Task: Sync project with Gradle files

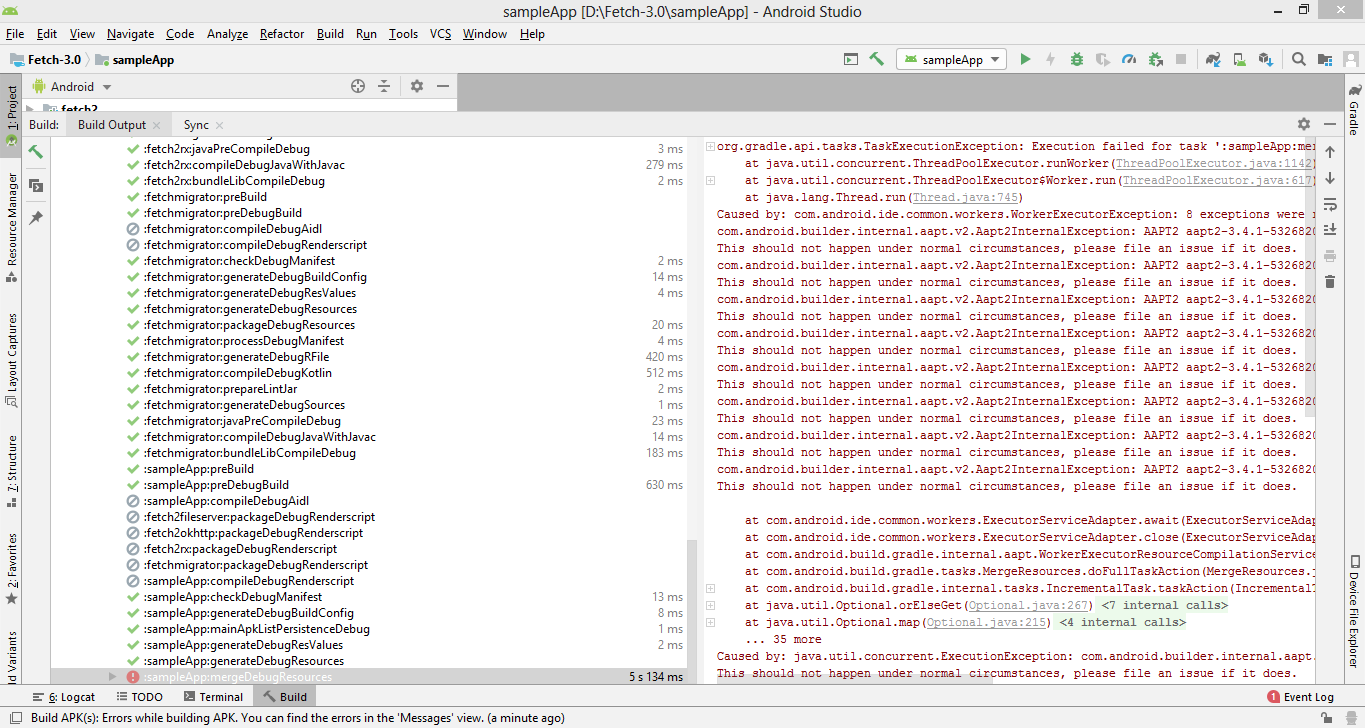Action: (x=1213, y=59)
